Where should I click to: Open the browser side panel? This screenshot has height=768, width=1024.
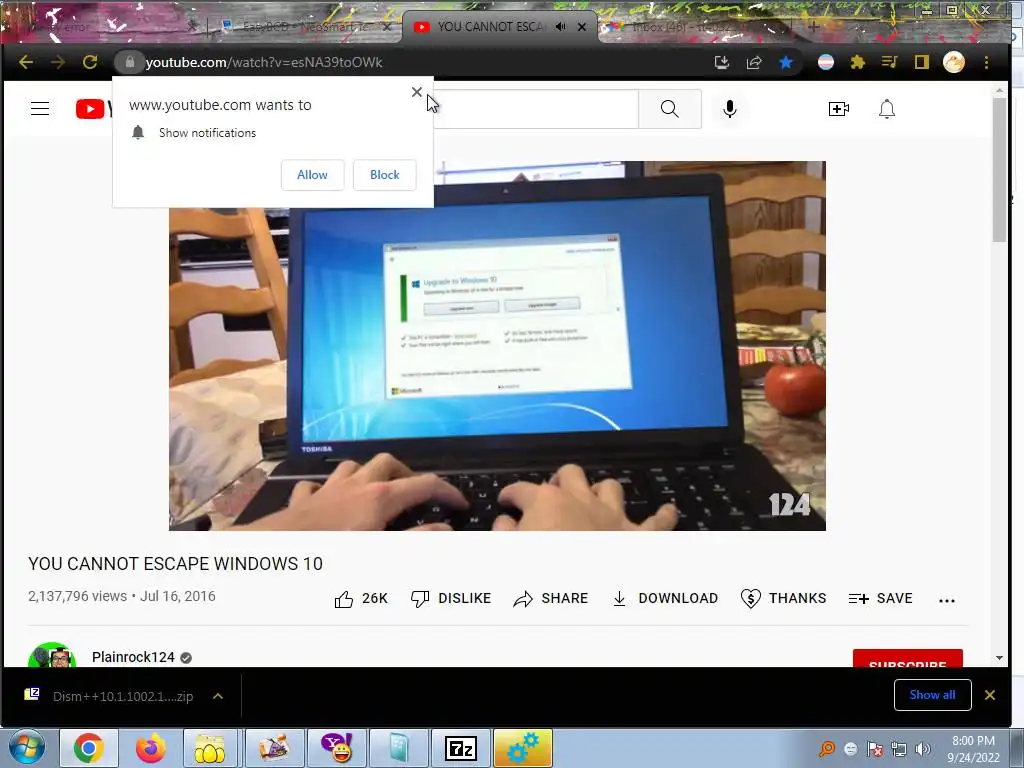(x=921, y=62)
